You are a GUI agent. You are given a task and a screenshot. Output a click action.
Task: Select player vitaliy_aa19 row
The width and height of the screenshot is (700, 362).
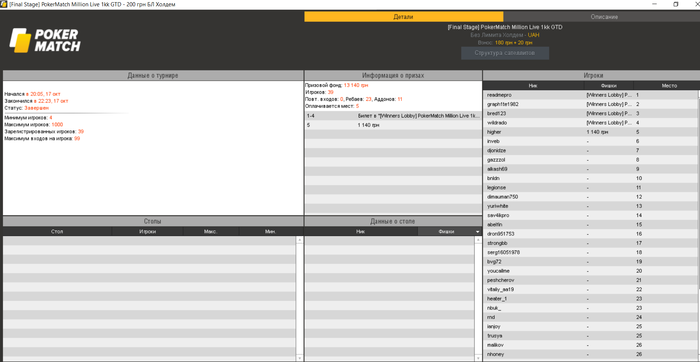click(589, 289)
